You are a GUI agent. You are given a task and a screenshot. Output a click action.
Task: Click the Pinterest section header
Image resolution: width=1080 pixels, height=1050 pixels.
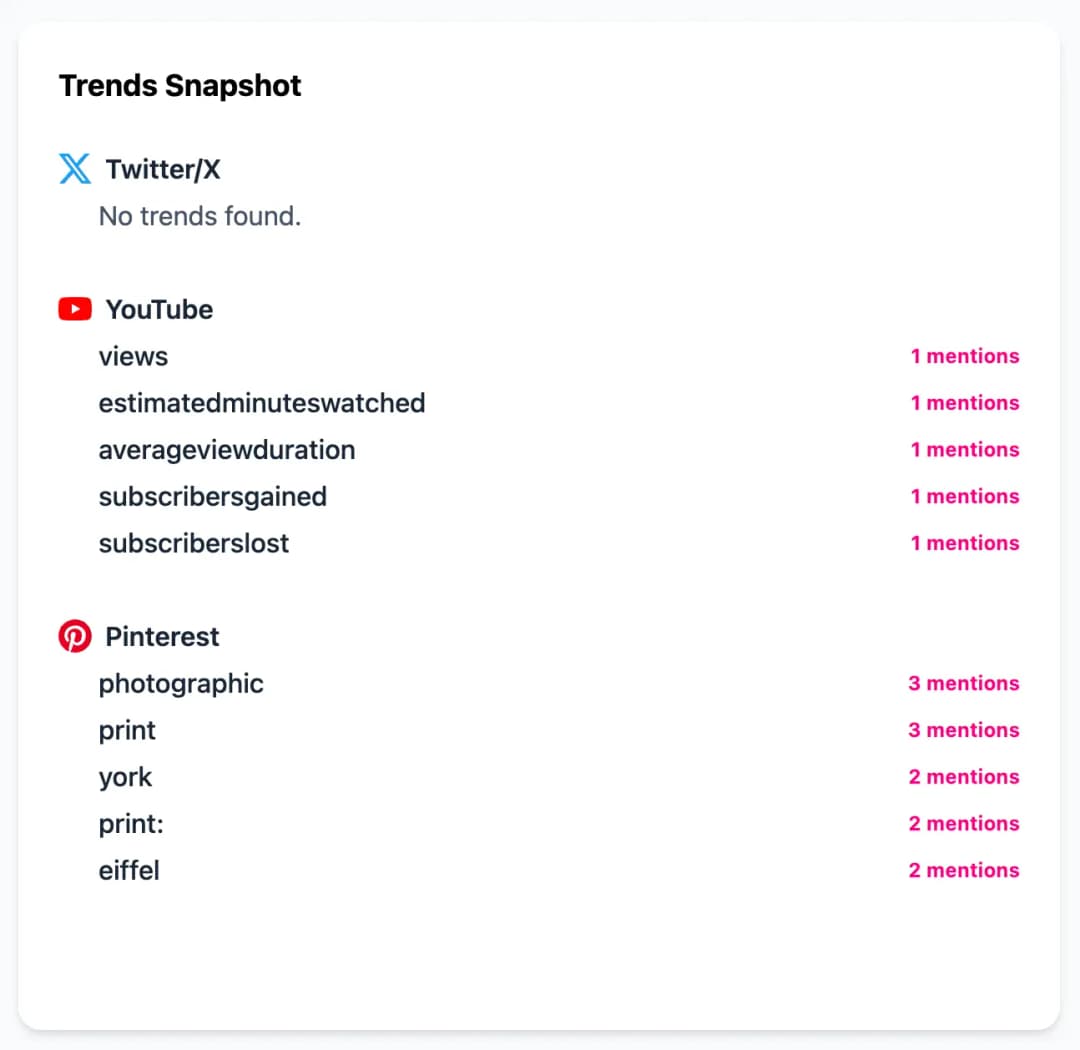(162, 636)
